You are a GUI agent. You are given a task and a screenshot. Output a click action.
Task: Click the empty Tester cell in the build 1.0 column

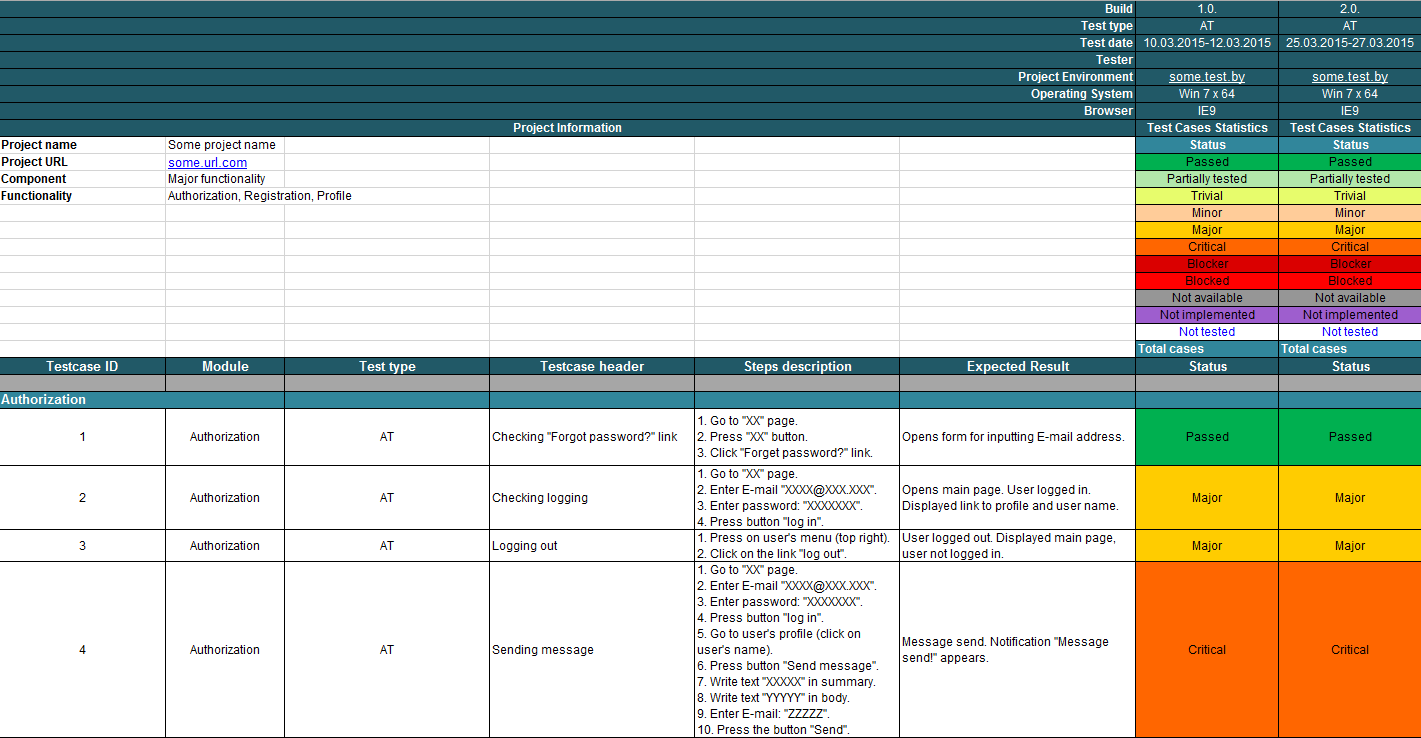pyautogui.click(x=1207, y=60)
